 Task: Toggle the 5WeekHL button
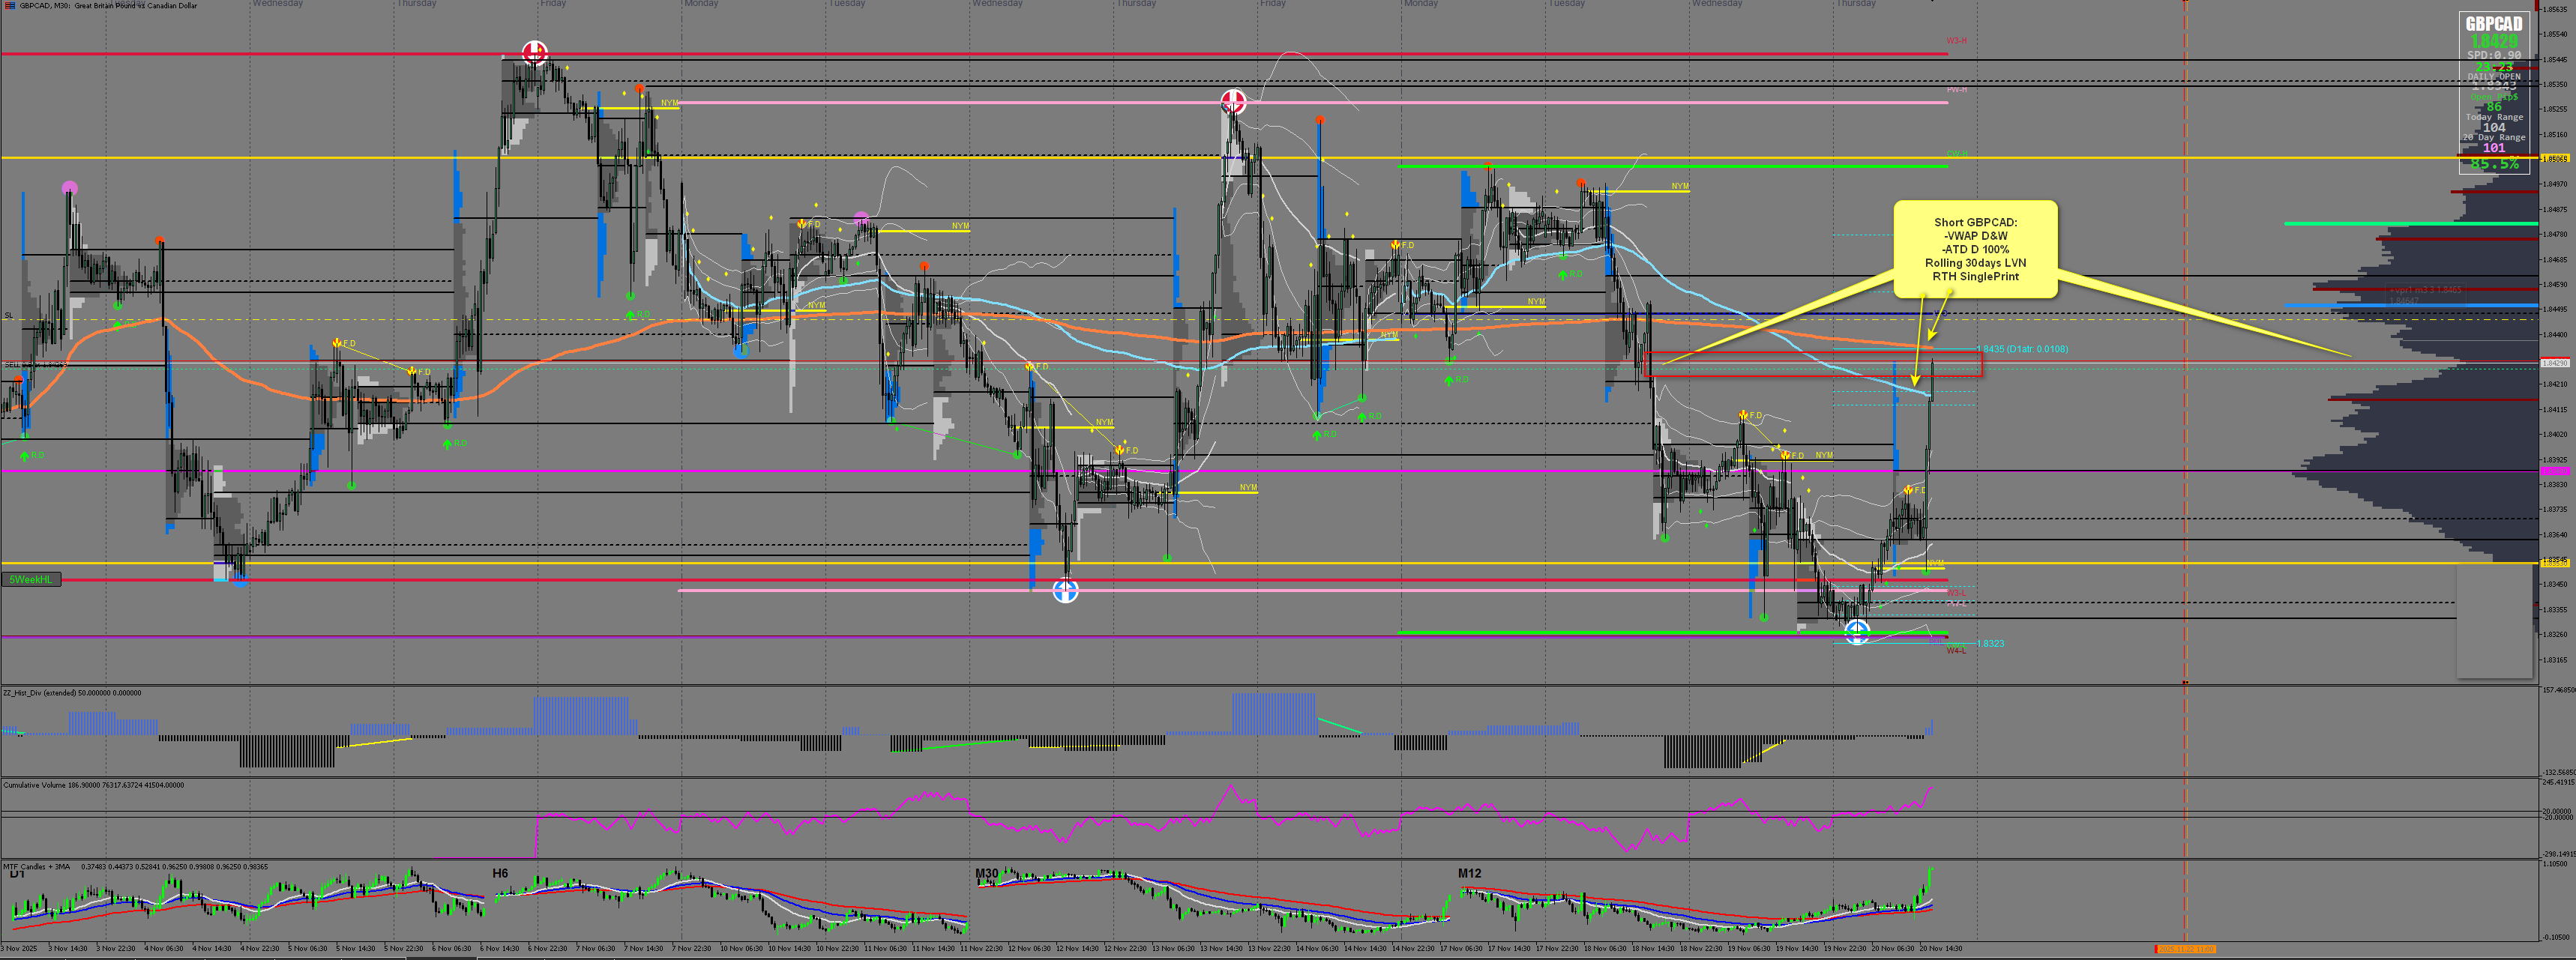[x=31, y=580]
